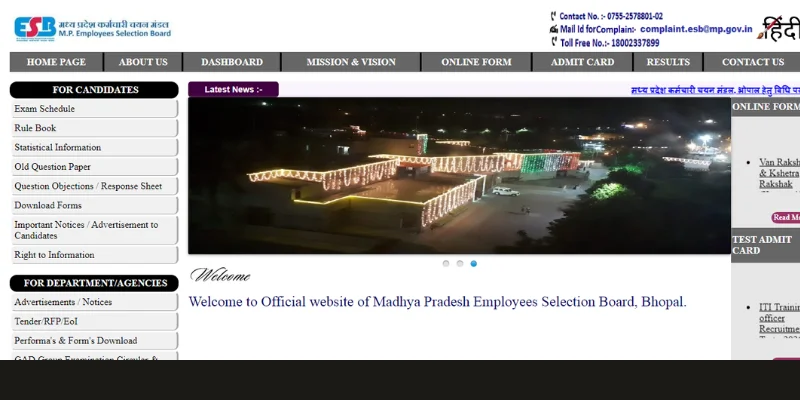This screenshot has width=800, height=400.
Task: Click the complaint.esb@mp.gov.in email link
Action: click(696, 29)
